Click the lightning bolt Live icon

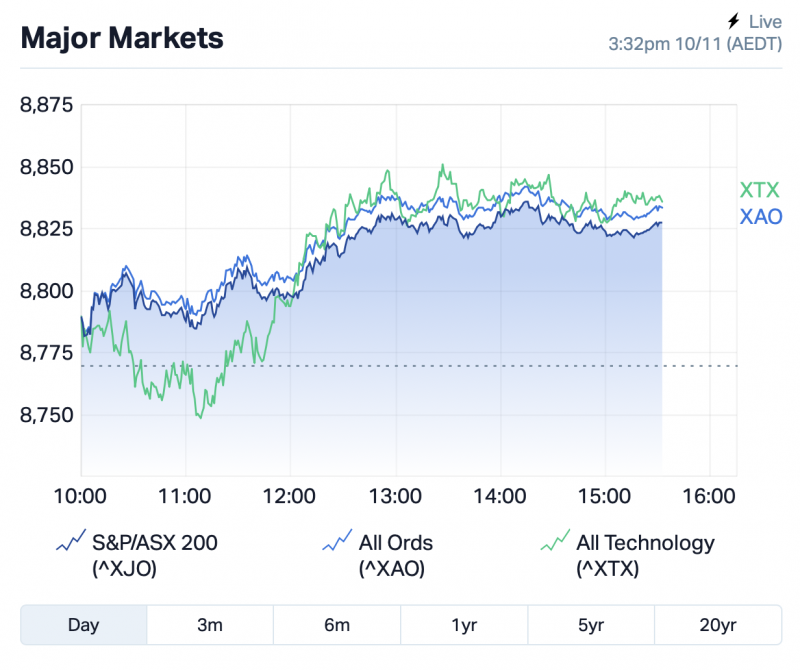point(735,21)
